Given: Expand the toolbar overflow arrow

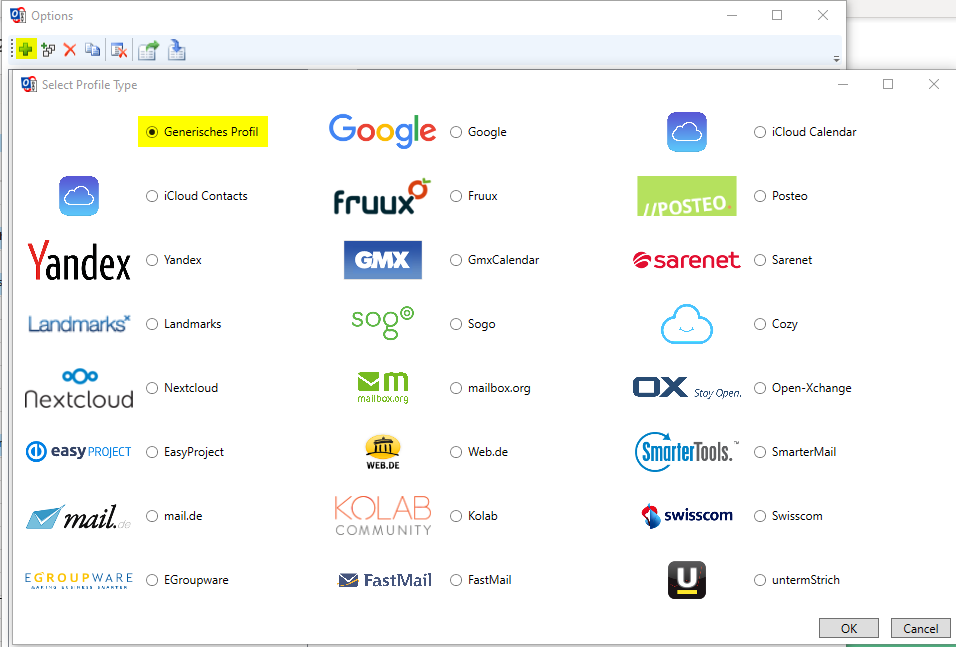Looking at the screenshot, I should click(837, 59).
